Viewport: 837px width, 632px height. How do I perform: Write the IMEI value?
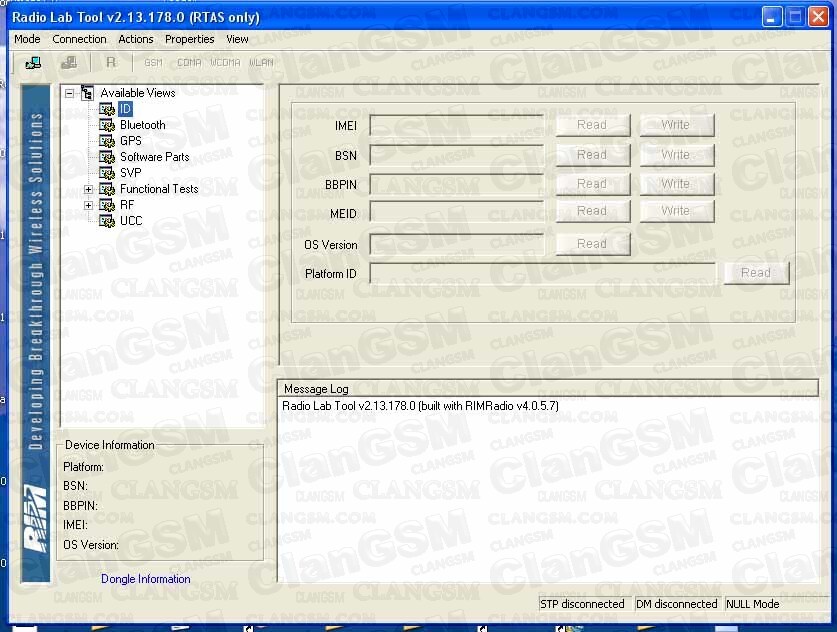tap(677, 125)
